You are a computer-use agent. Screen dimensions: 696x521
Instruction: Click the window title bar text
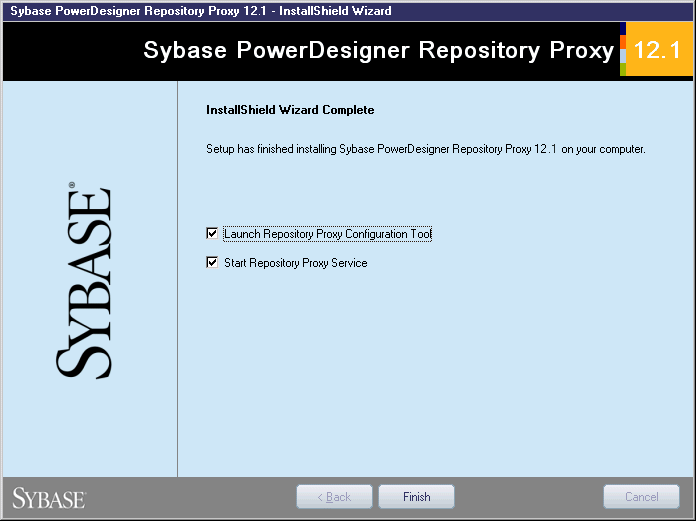click(201, 11)
